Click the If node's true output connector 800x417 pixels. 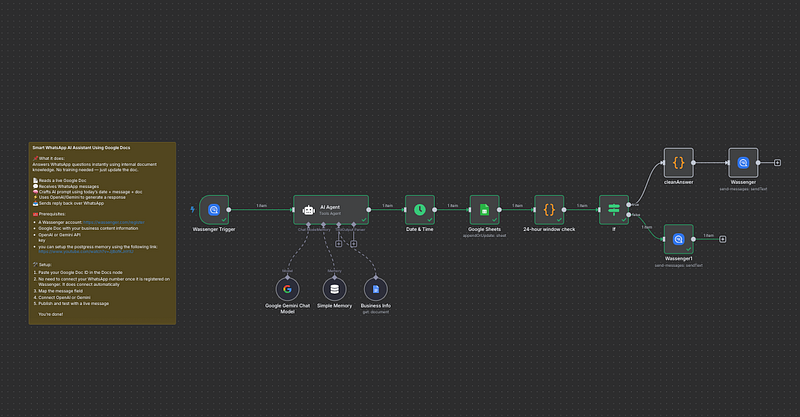tap(628, 205)
